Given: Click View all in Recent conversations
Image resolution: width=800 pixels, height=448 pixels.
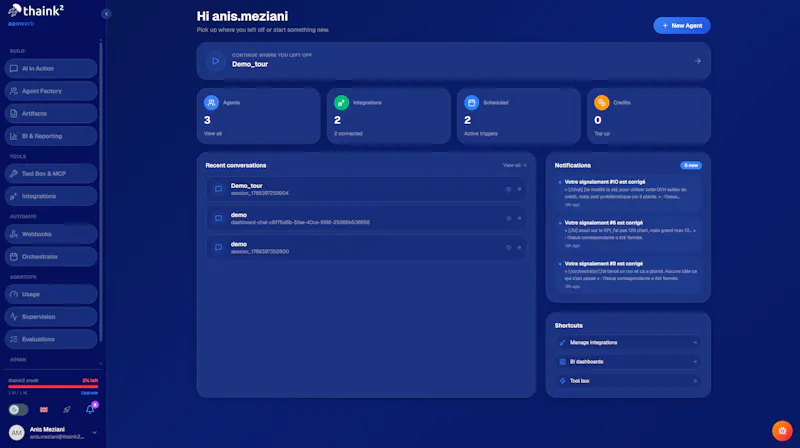Looking at the screenshot, I should click(x=514, y=165).
